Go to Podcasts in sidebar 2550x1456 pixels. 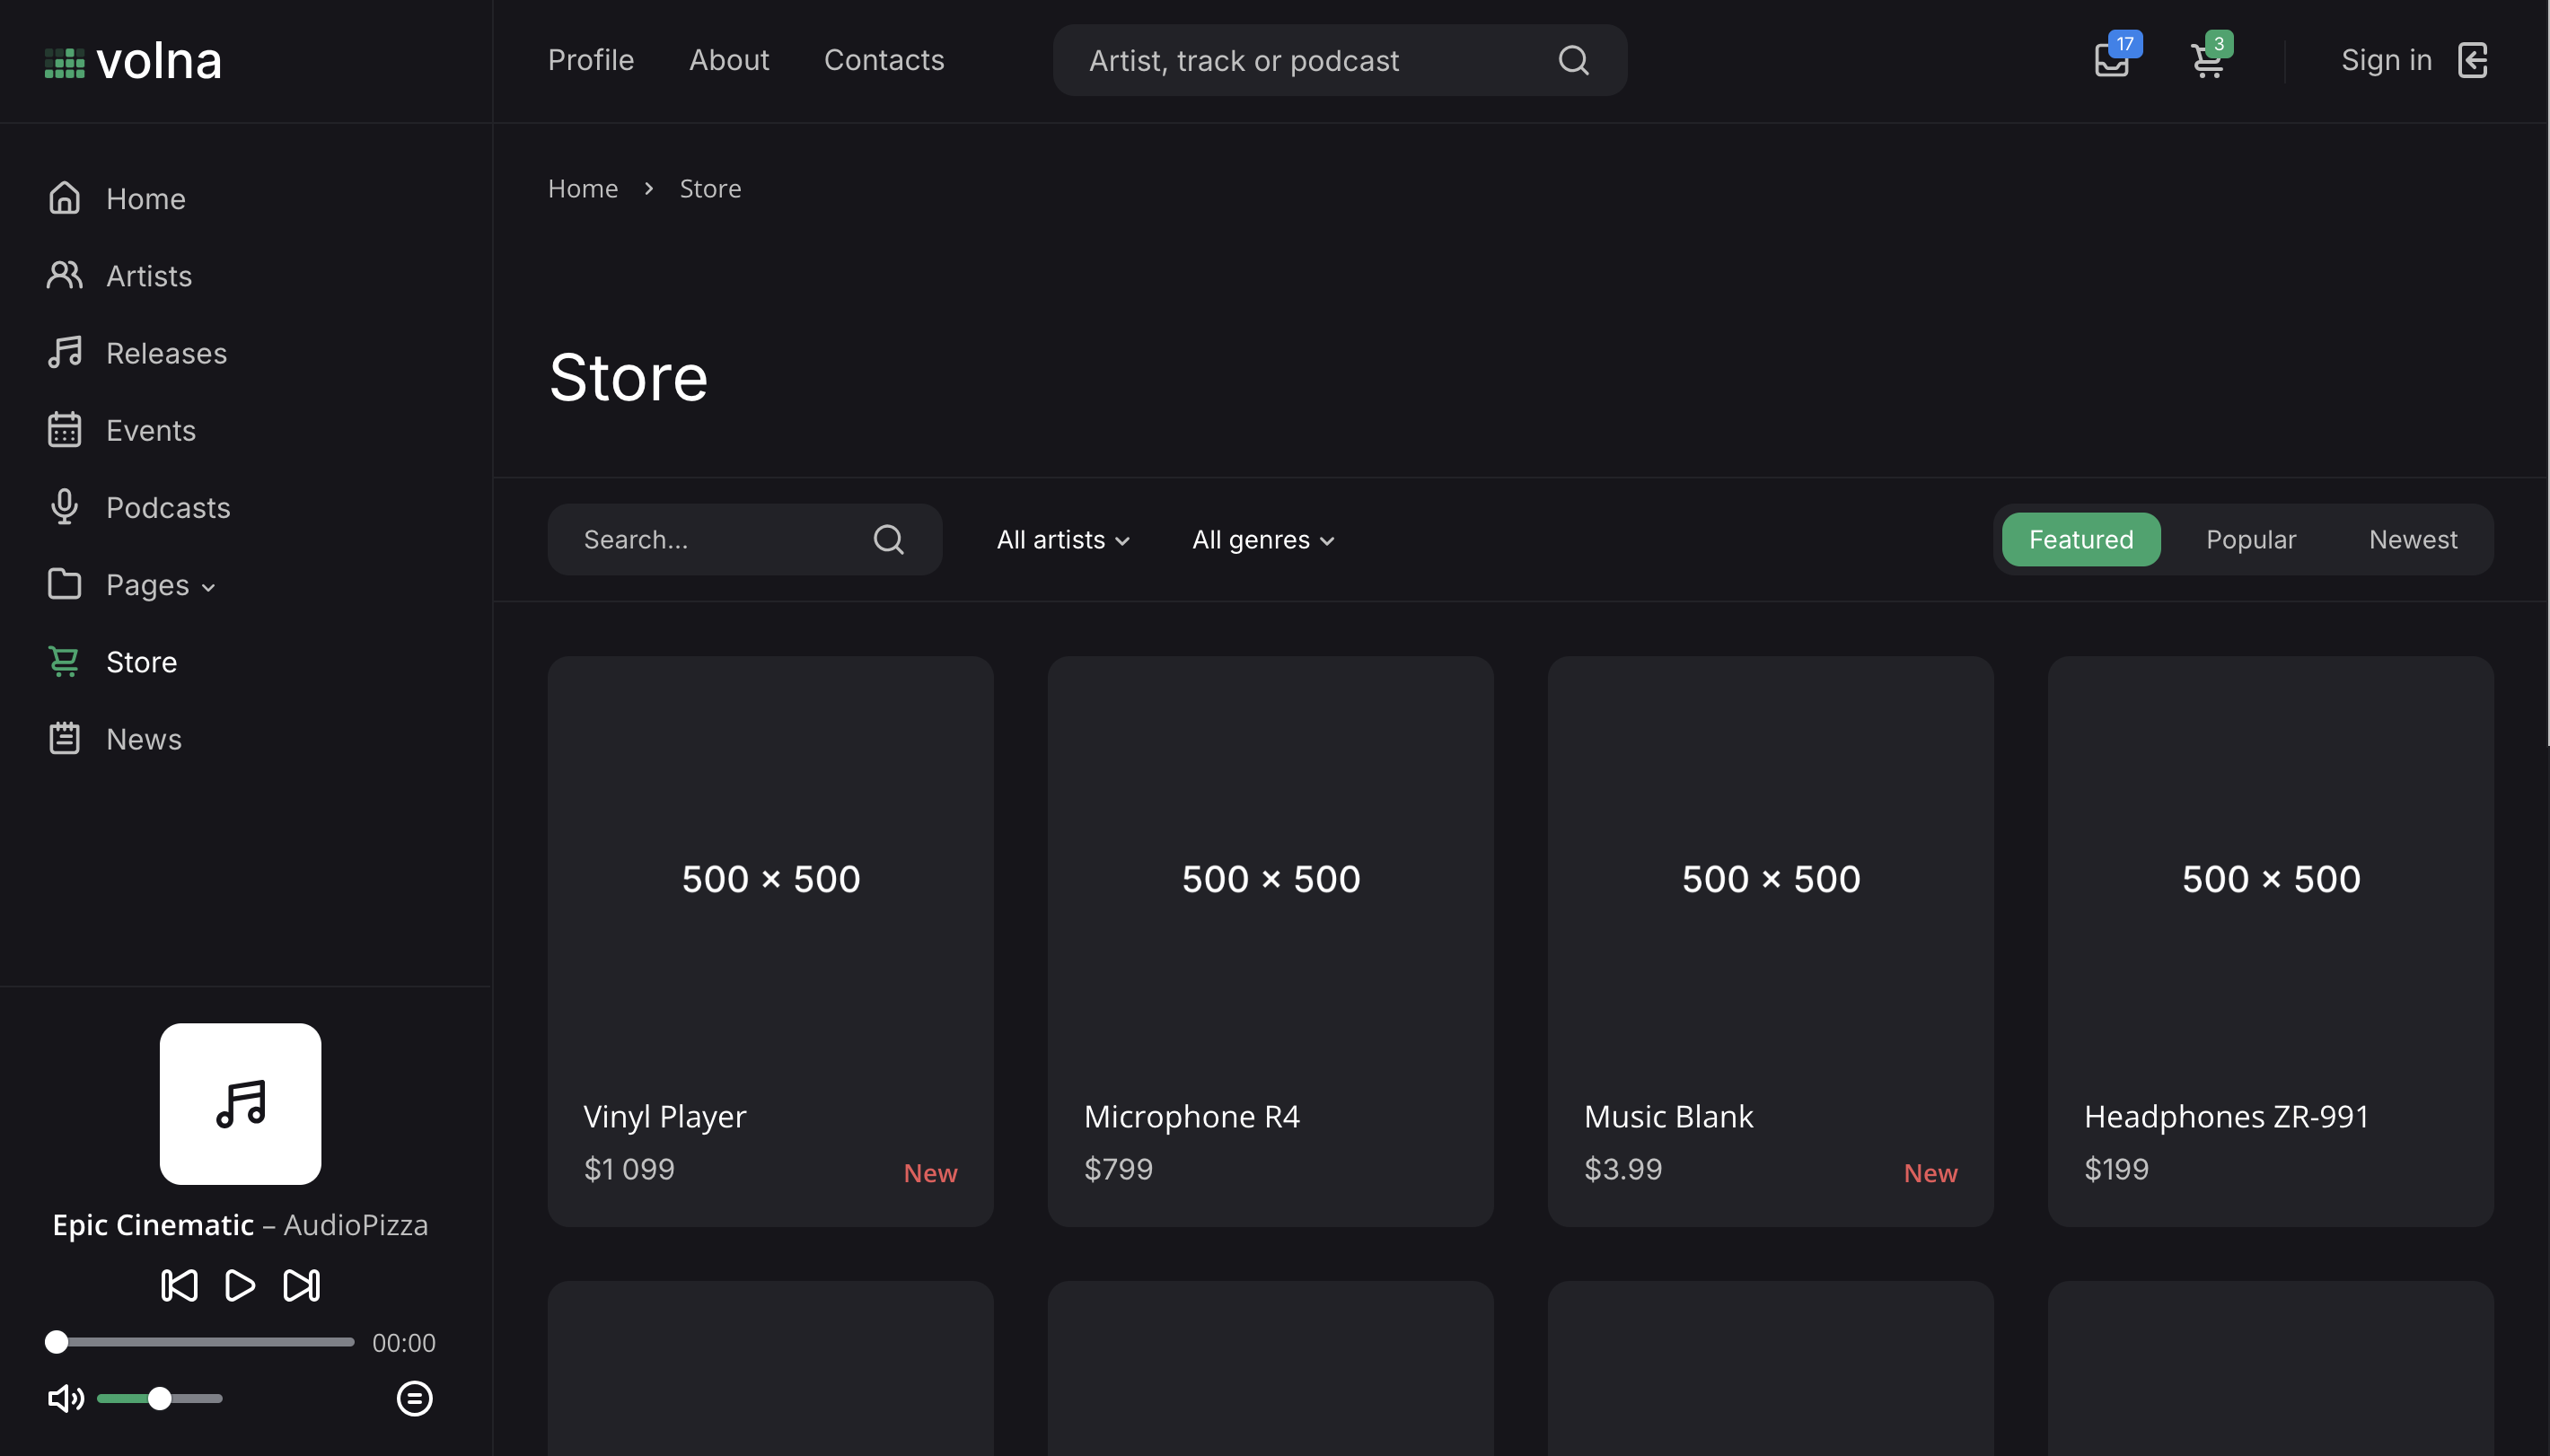coord(168,506)
